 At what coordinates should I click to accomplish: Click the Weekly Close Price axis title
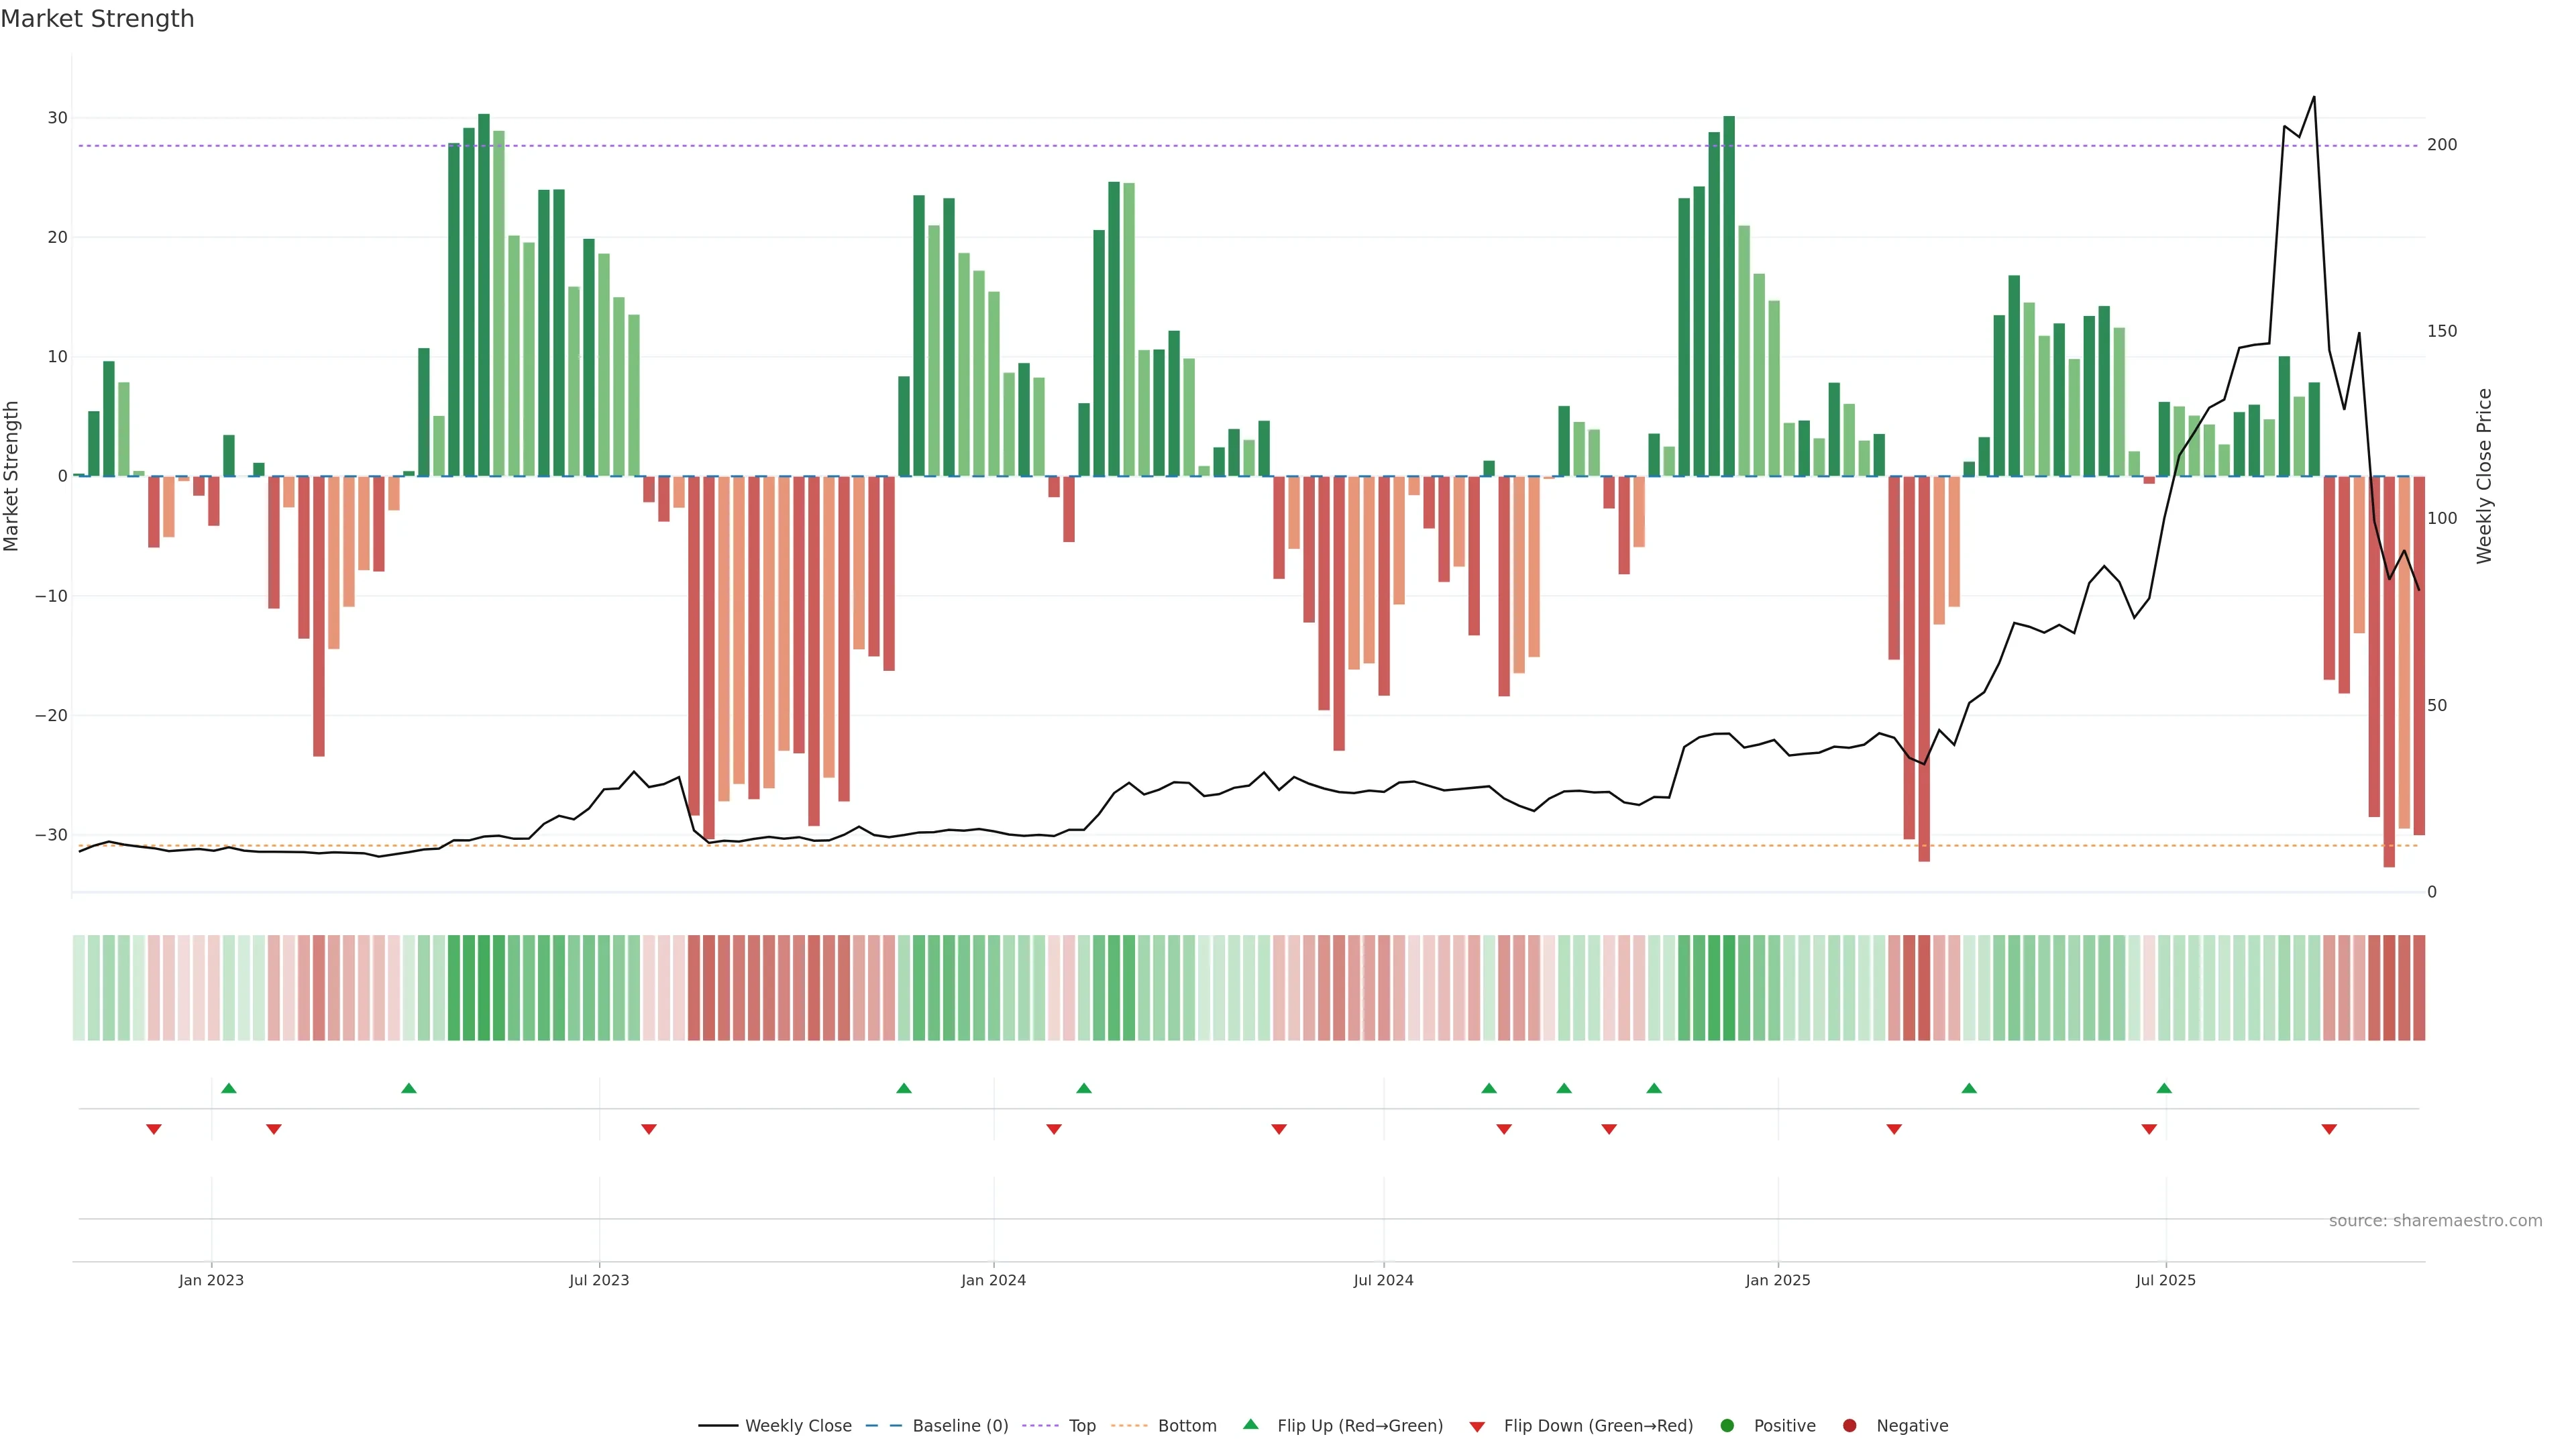tap(2484, 476)
